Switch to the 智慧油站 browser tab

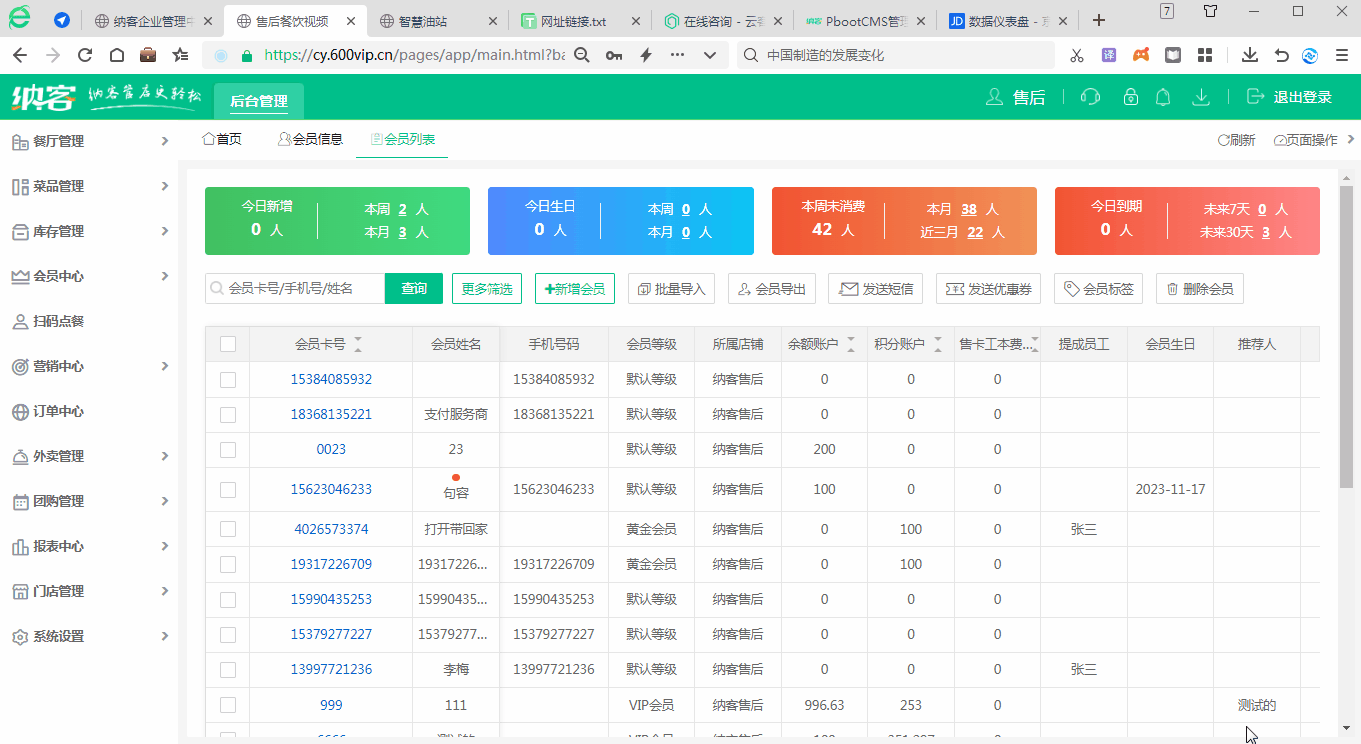point(421,19)
